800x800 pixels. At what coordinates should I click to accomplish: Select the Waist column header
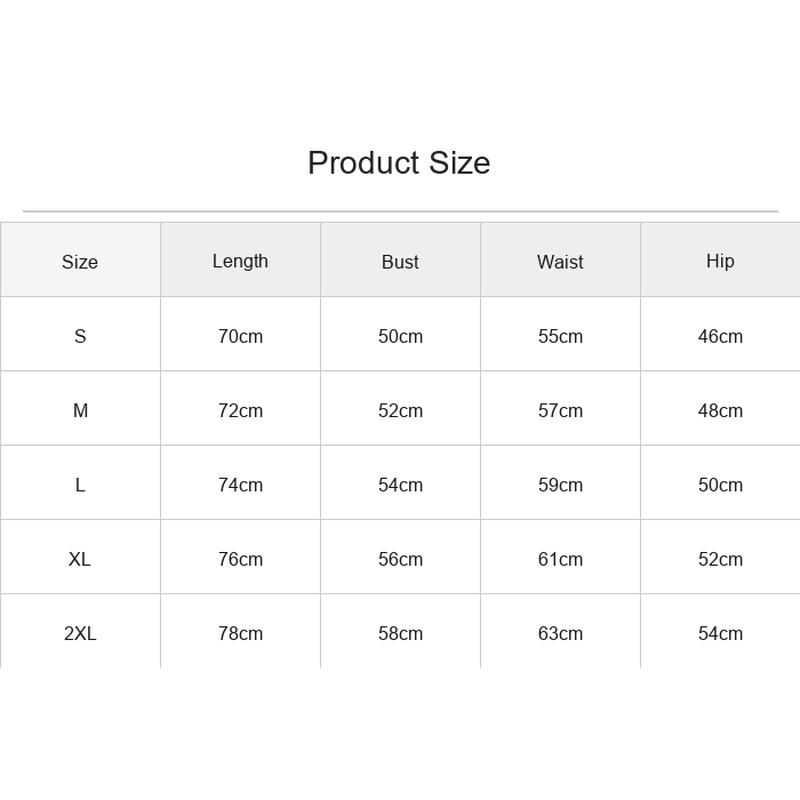(560, 262)
